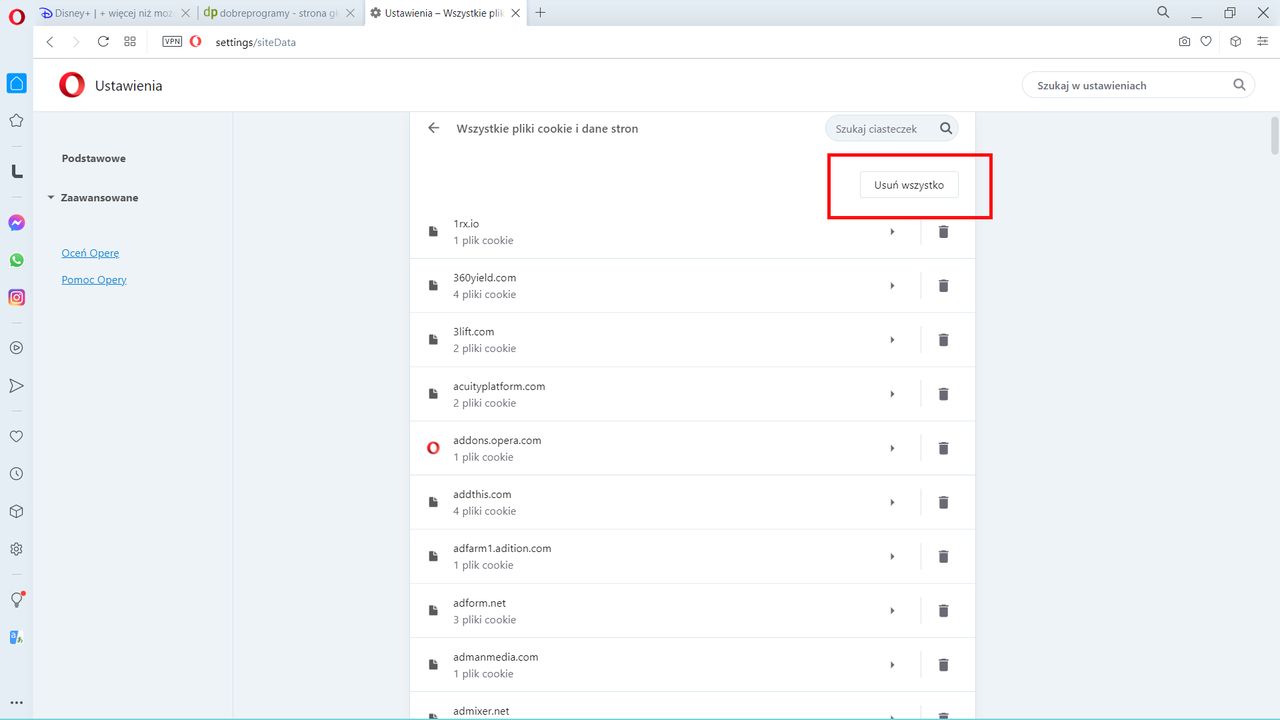
Task: Go back from the cookies list
Action: 433,128
